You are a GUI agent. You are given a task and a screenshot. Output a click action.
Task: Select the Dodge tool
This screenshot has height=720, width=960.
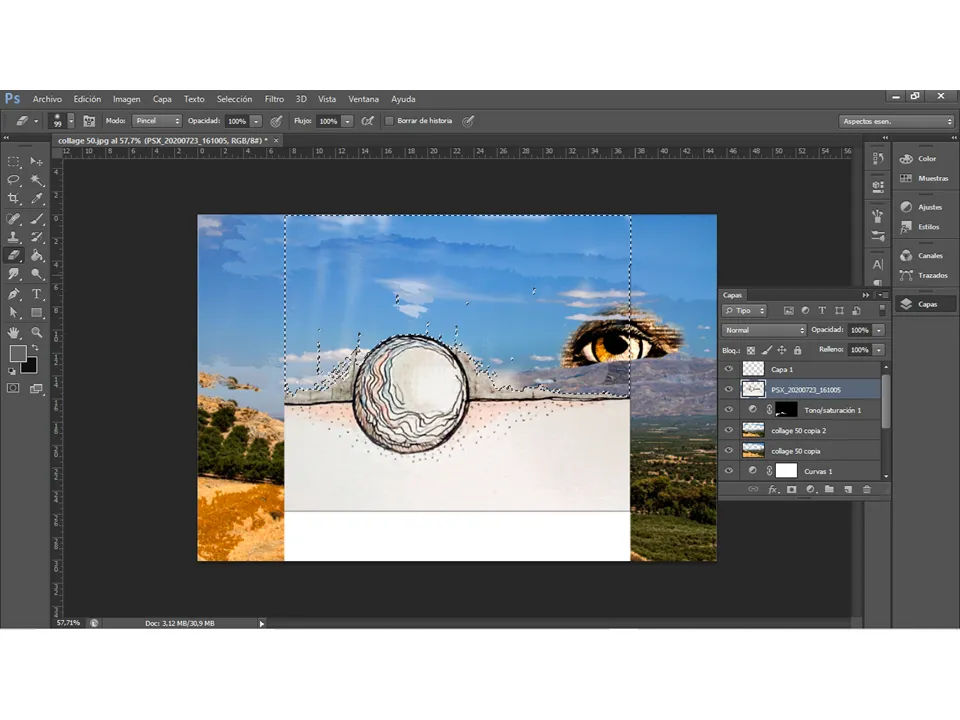point(37,274)
